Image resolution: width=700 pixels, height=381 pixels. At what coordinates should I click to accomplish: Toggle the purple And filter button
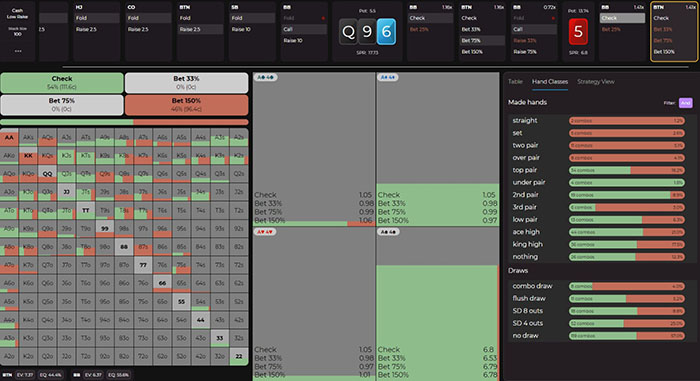[686, 103]
